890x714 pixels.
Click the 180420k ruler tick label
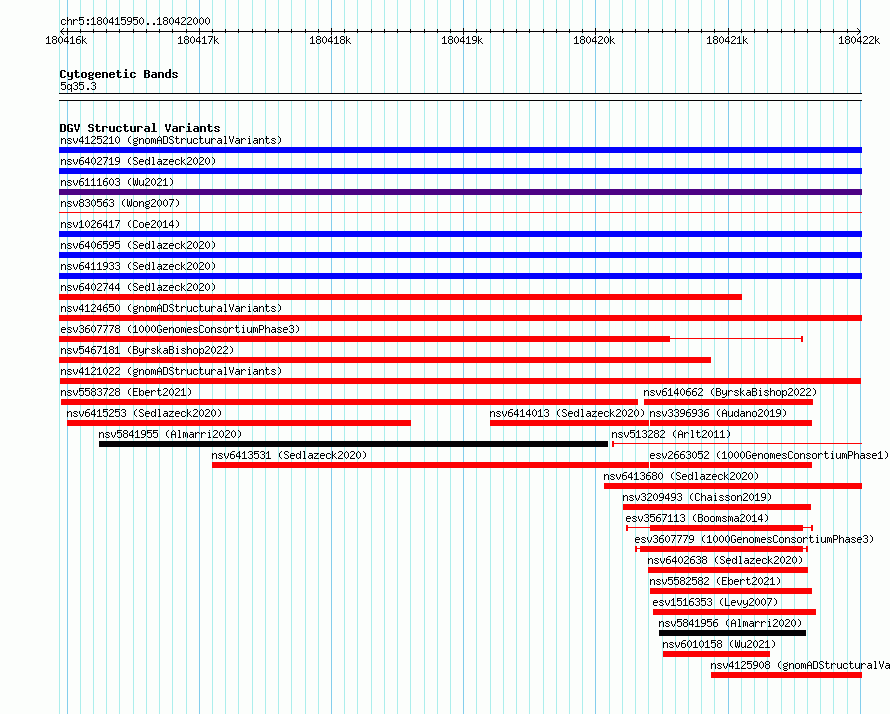[x=594, y=40]
